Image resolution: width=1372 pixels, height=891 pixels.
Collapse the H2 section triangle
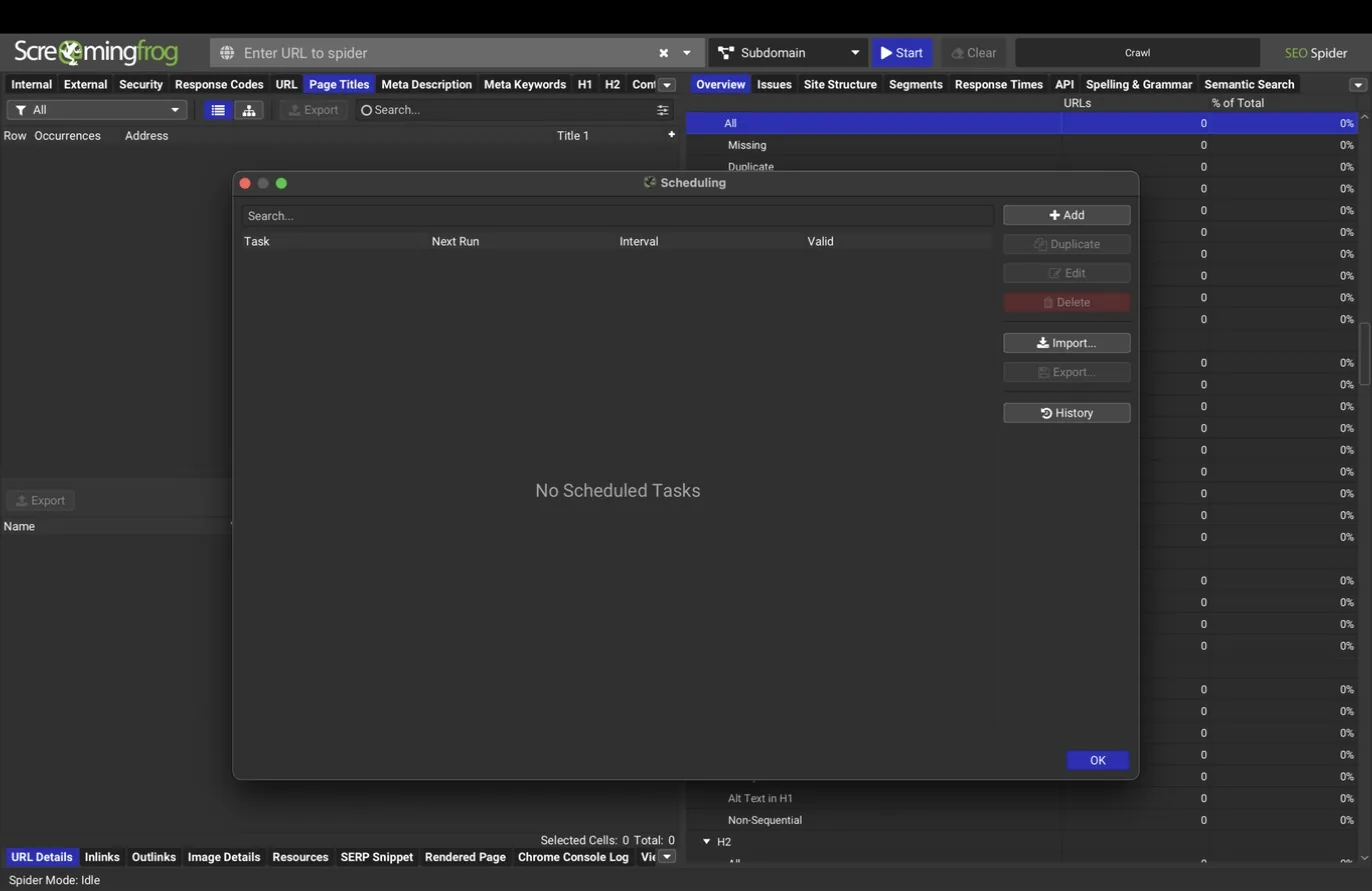coord(707,842)
